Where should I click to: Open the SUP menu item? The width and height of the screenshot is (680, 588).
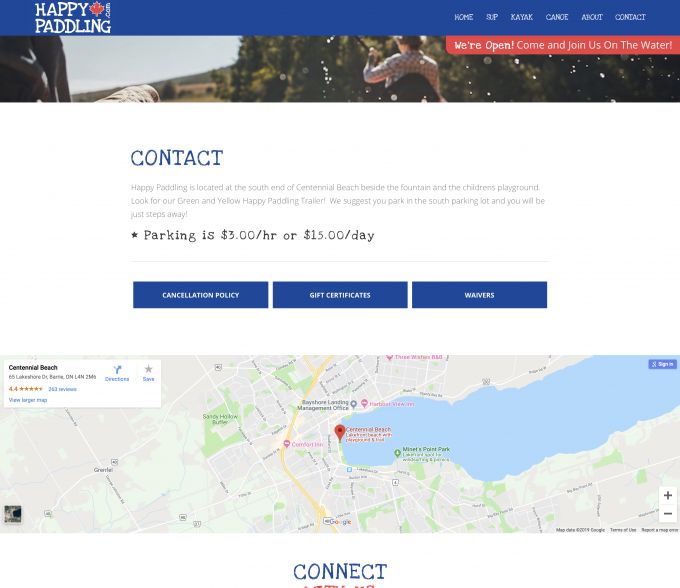point(492,17)
